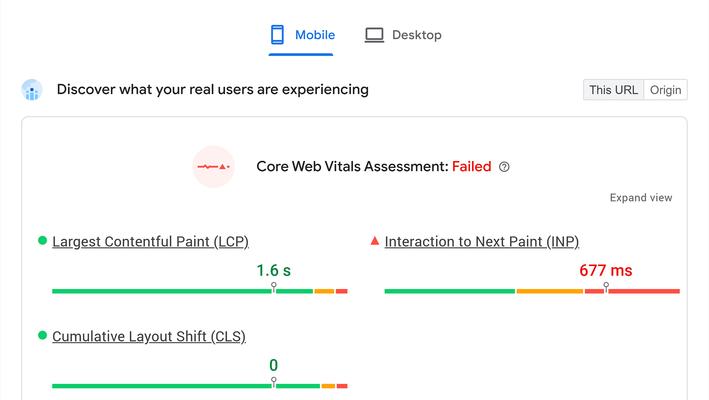Open the Core Web Vitals help question icon
709x400 pixels.
(504, 167)
